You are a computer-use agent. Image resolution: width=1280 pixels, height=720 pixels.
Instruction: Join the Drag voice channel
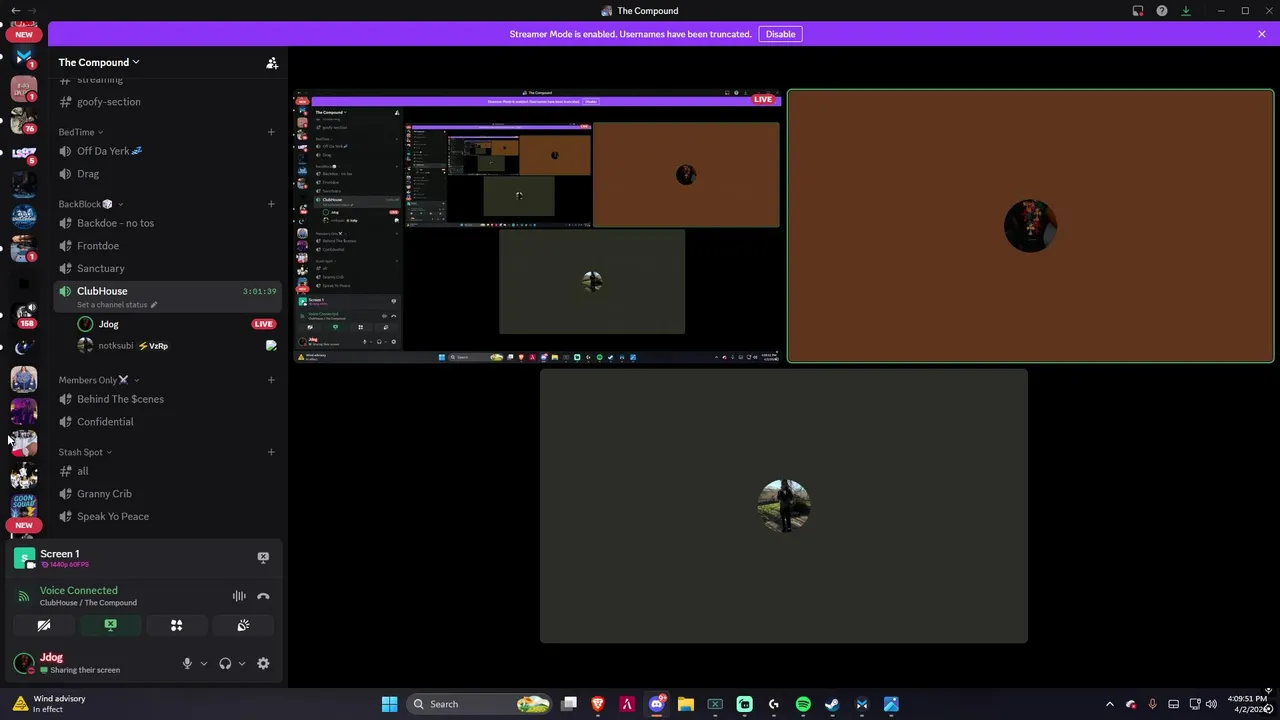coord(166,173)
